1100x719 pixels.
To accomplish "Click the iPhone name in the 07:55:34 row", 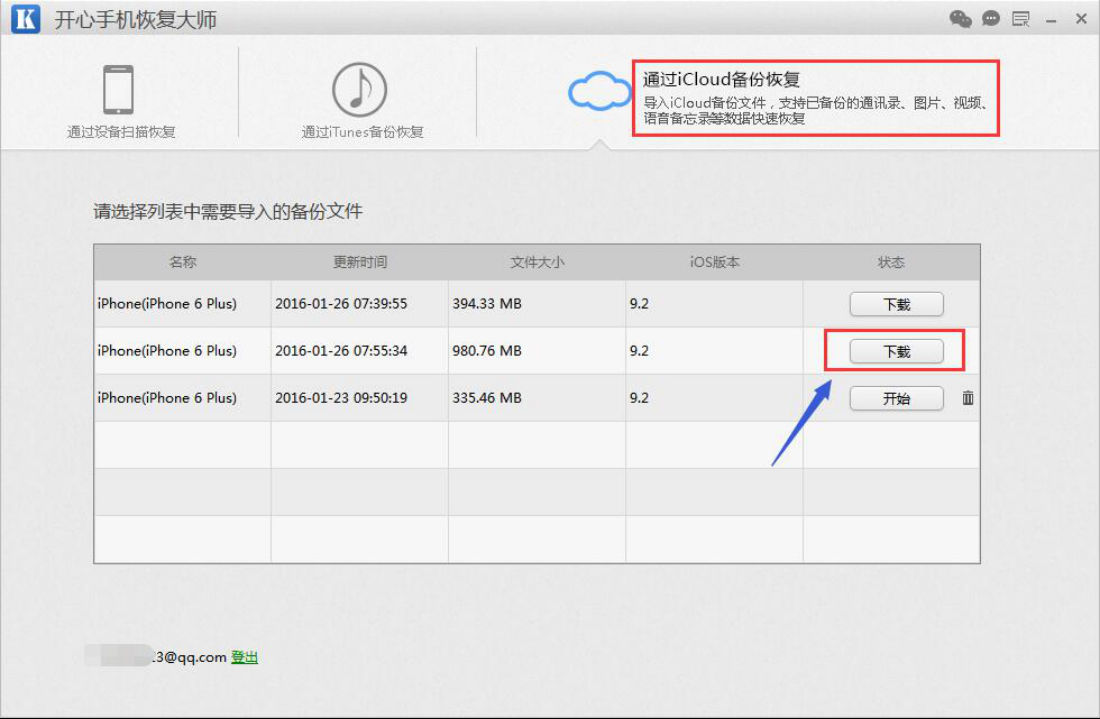I will coord(167,351).
